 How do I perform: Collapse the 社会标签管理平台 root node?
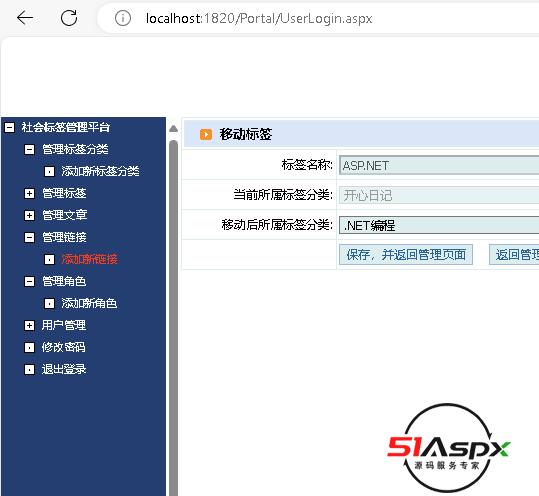[10, 128]
